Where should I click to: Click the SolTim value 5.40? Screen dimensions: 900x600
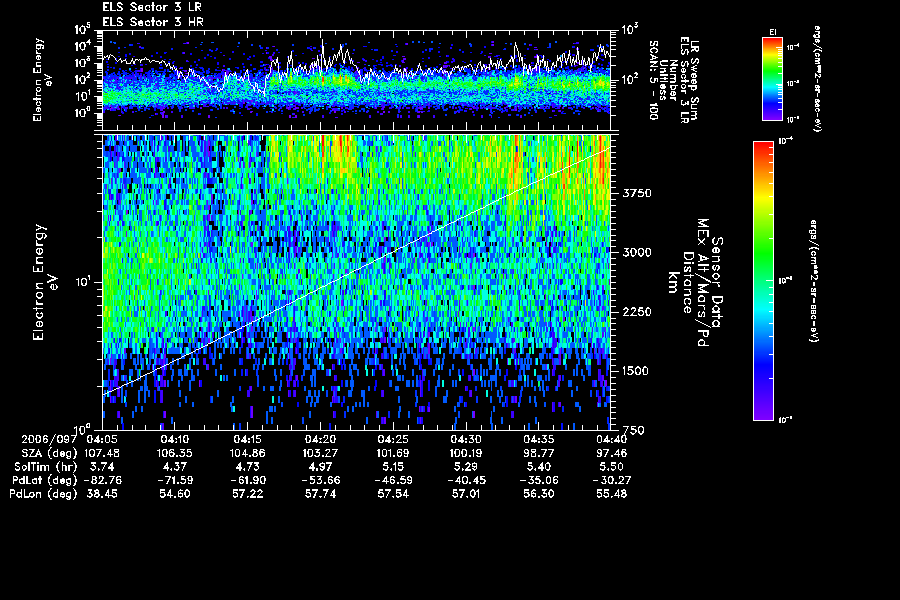point(538,467)
